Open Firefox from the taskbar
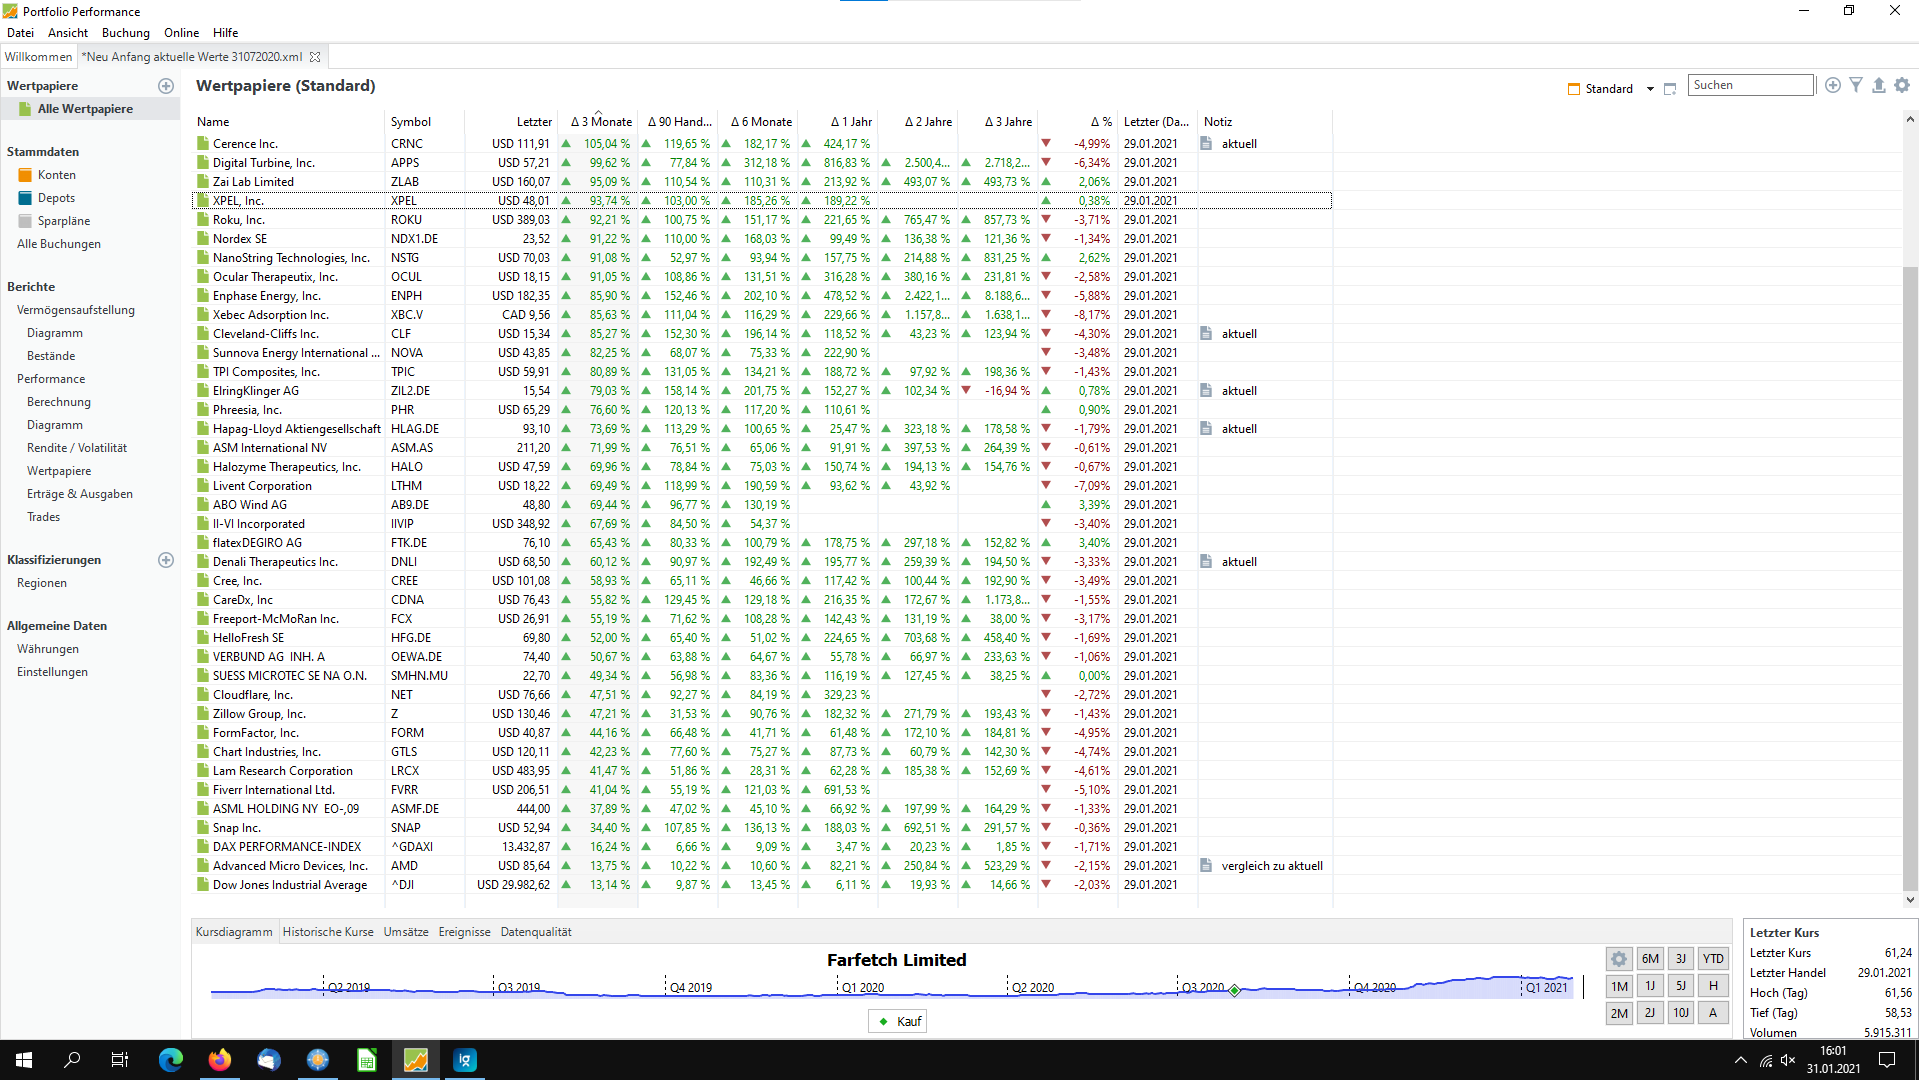The image size is (1919, 1080). click(220, 1060)
